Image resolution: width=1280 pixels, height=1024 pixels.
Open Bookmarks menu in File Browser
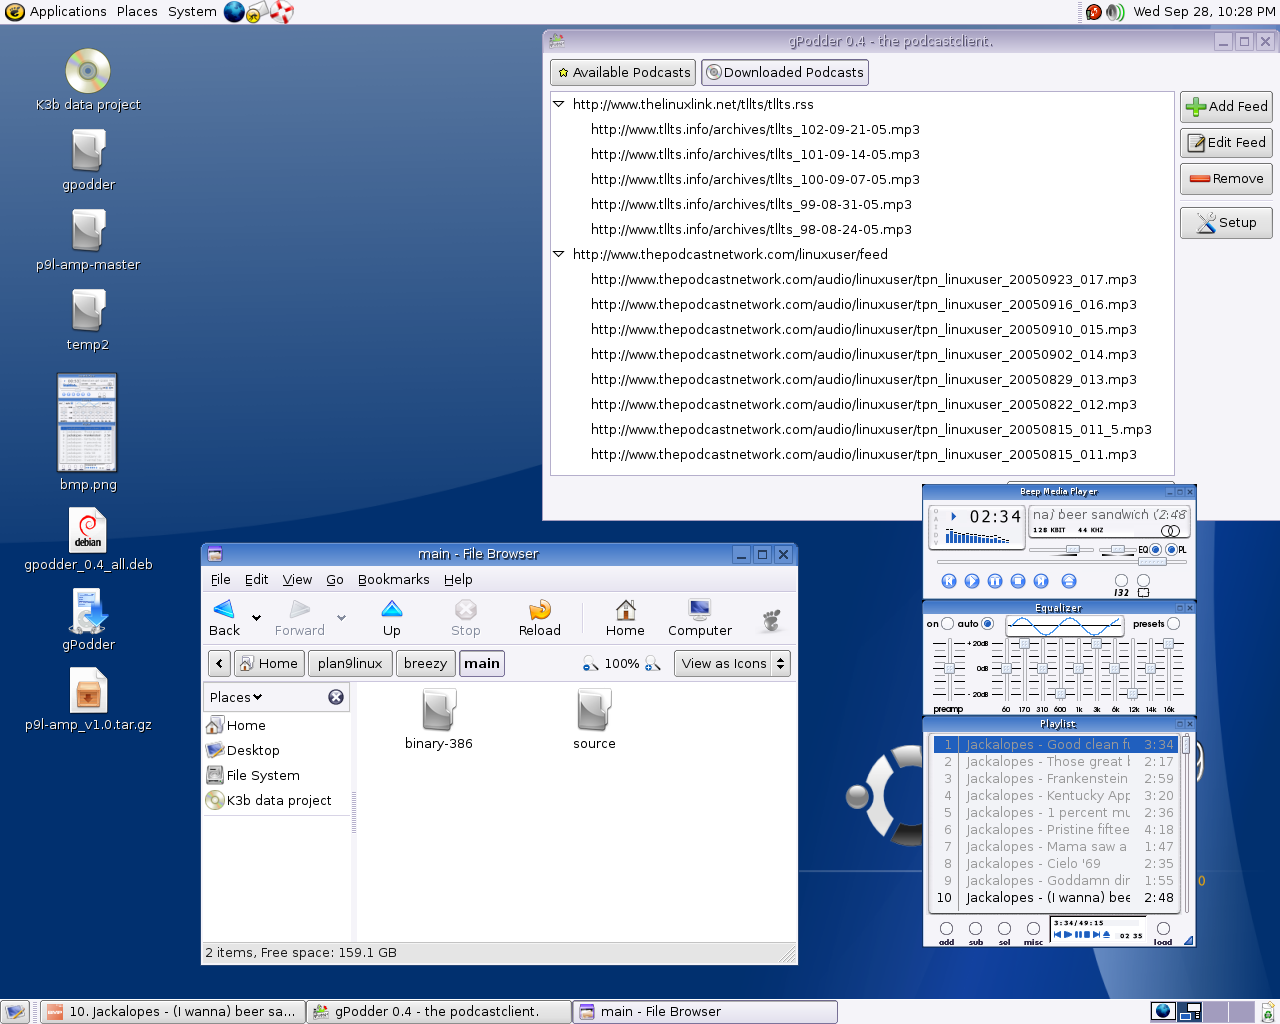point(393,579)
